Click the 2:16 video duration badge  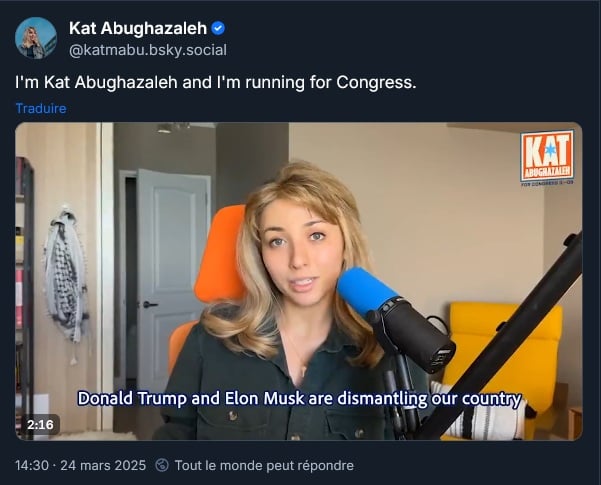point(40,424)
